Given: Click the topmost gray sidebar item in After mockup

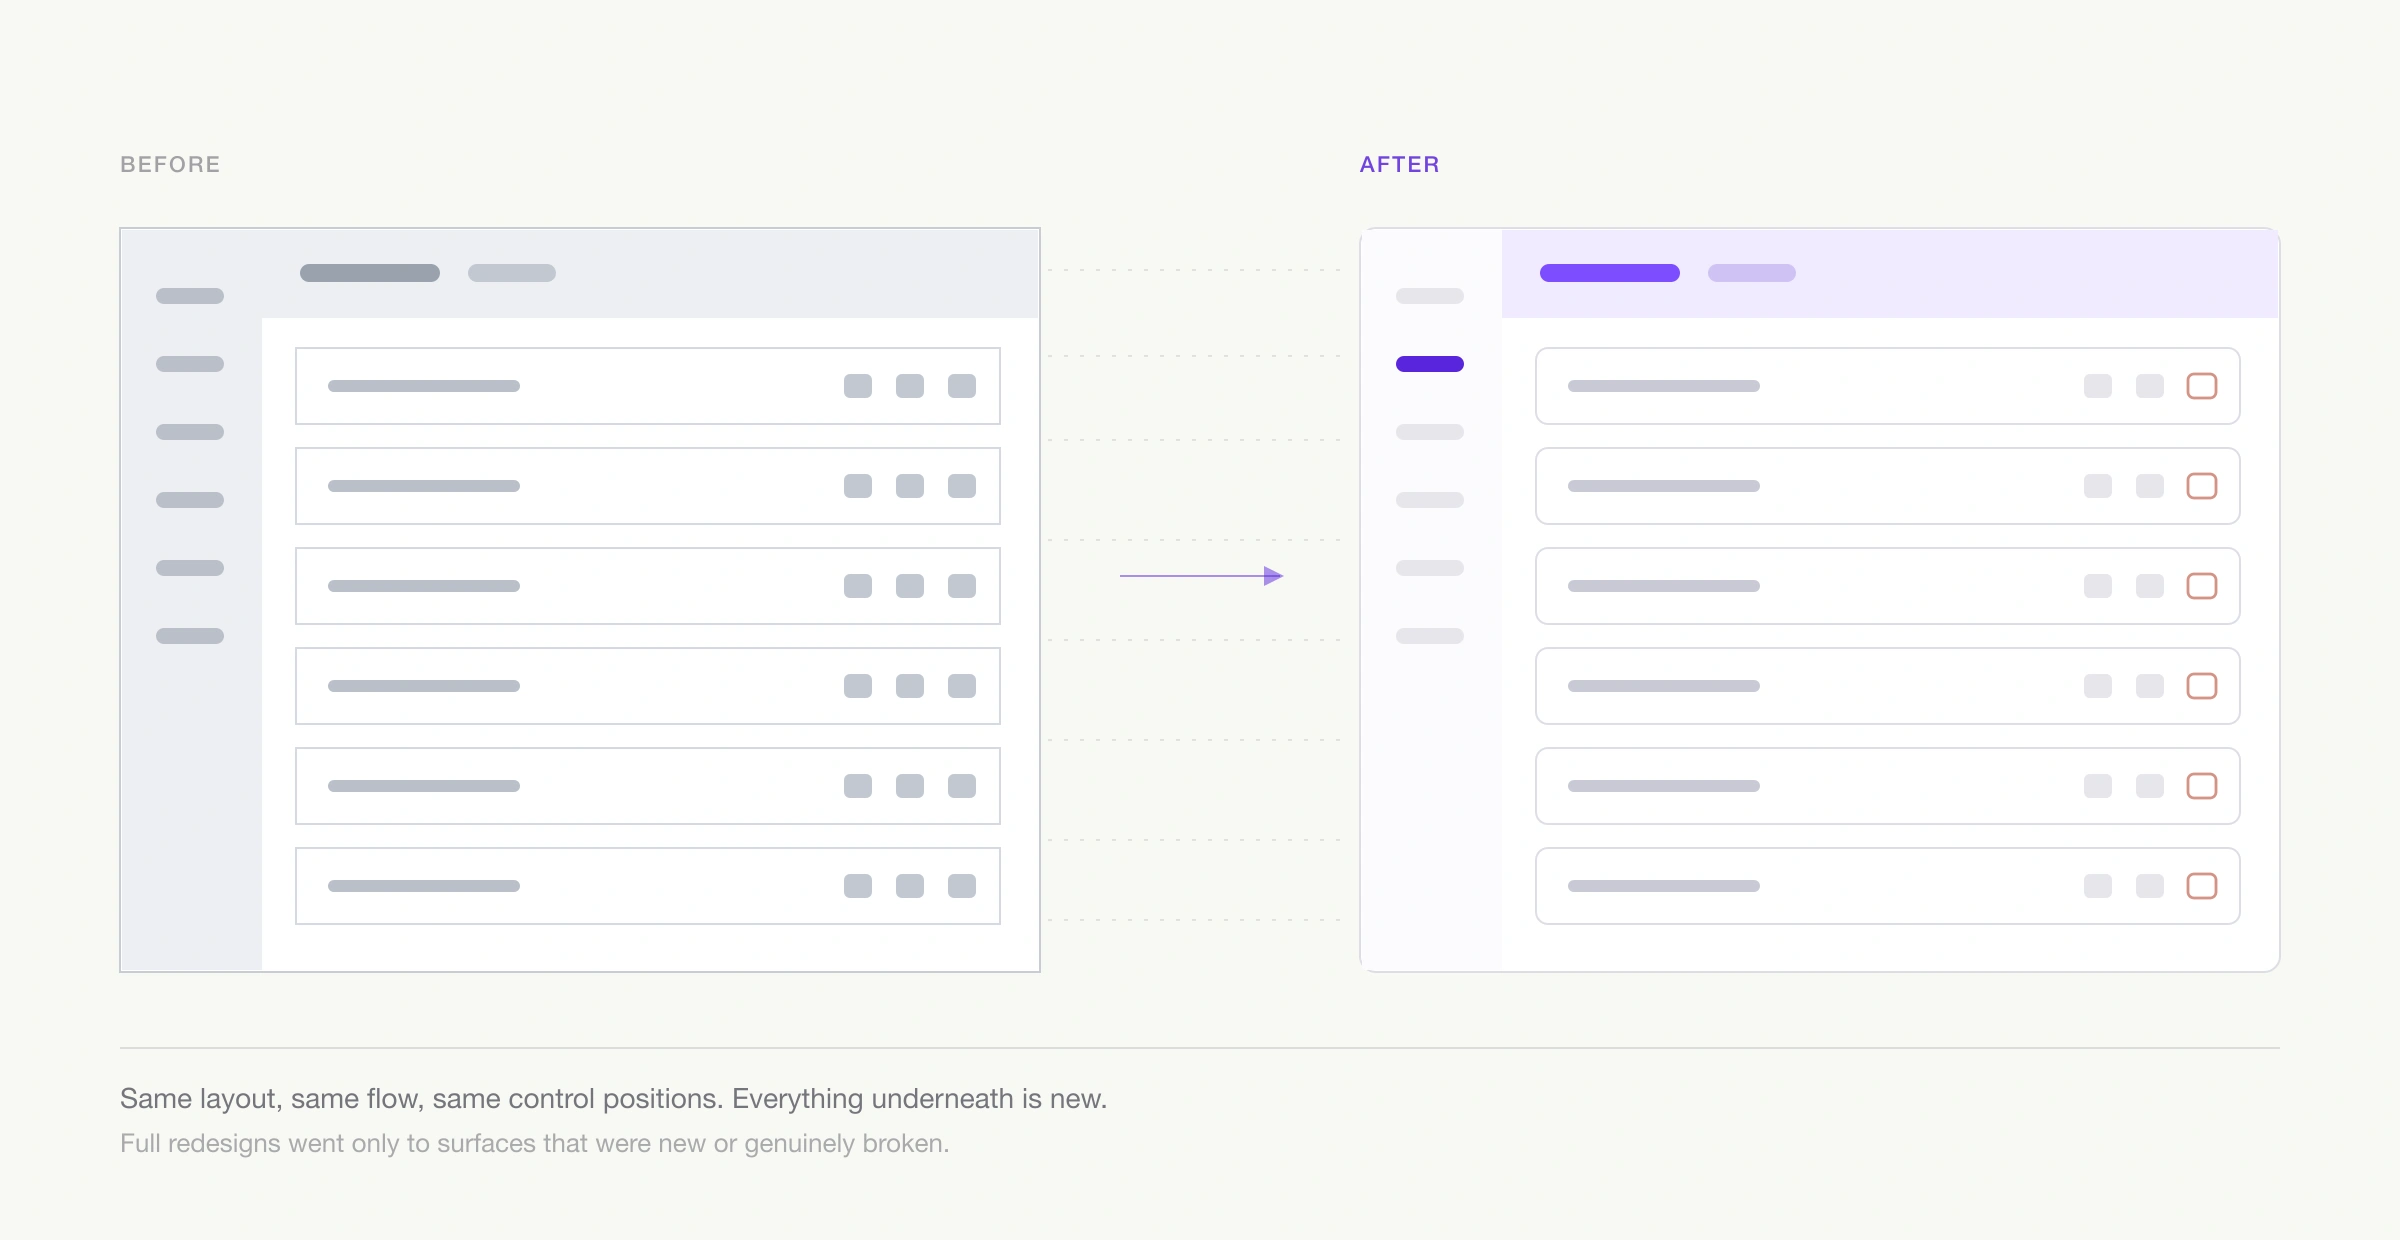Looking at the screenshot, I should point(1430,296).
